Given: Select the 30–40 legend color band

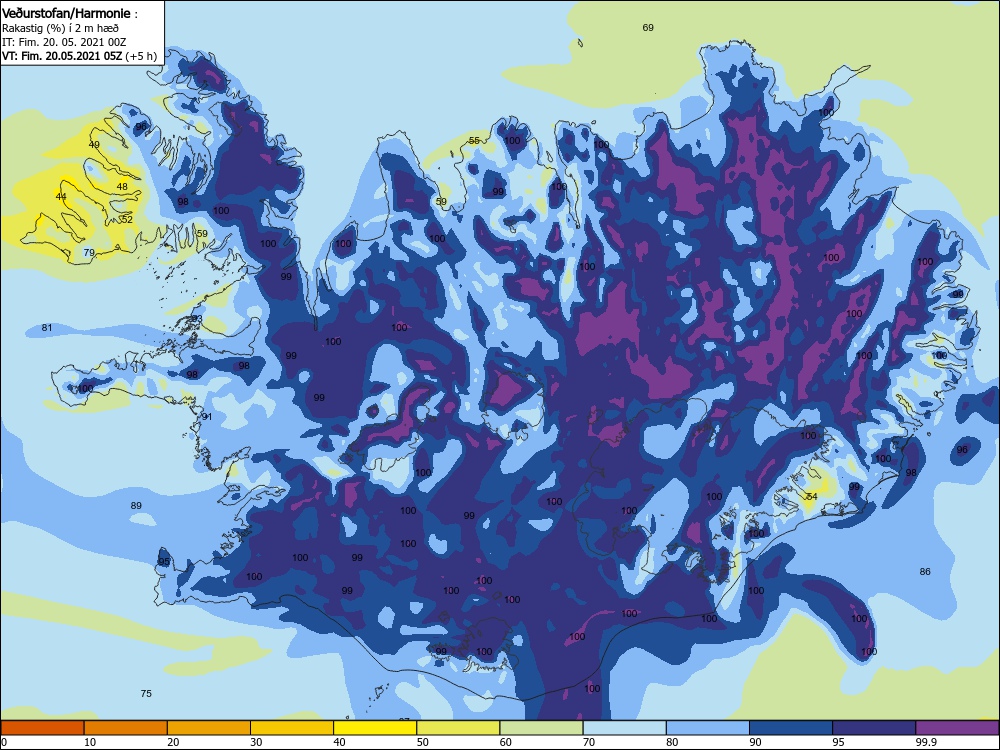Looking at the screenshot, I should (292, 728).
